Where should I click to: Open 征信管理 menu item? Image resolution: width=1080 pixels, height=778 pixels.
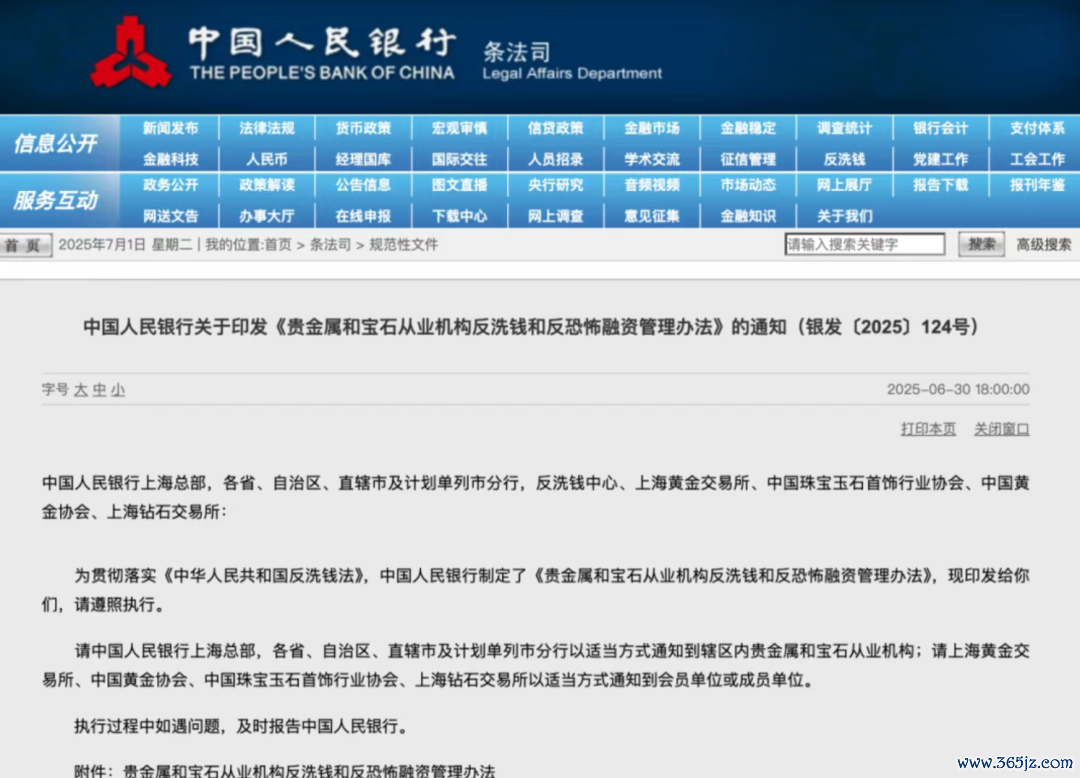pyautogui.click(x=748, y=160)
